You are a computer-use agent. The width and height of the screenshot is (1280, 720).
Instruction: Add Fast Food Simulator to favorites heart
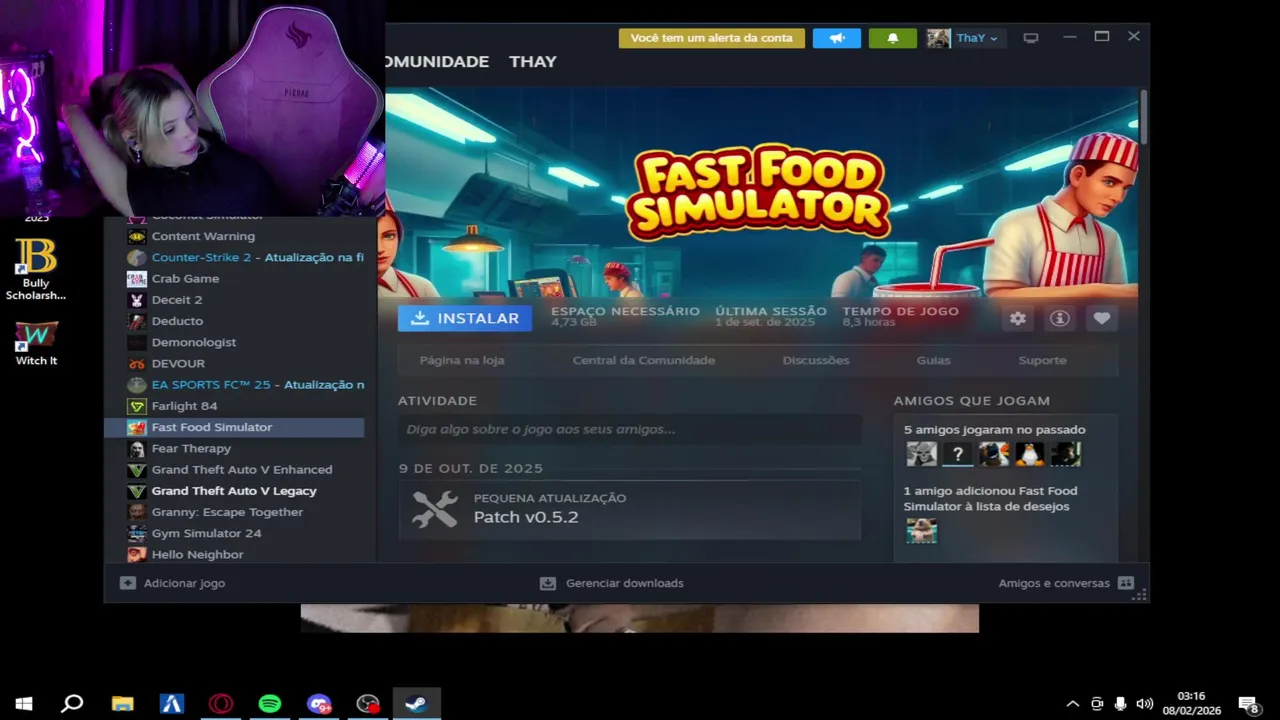pos(1102,318)
